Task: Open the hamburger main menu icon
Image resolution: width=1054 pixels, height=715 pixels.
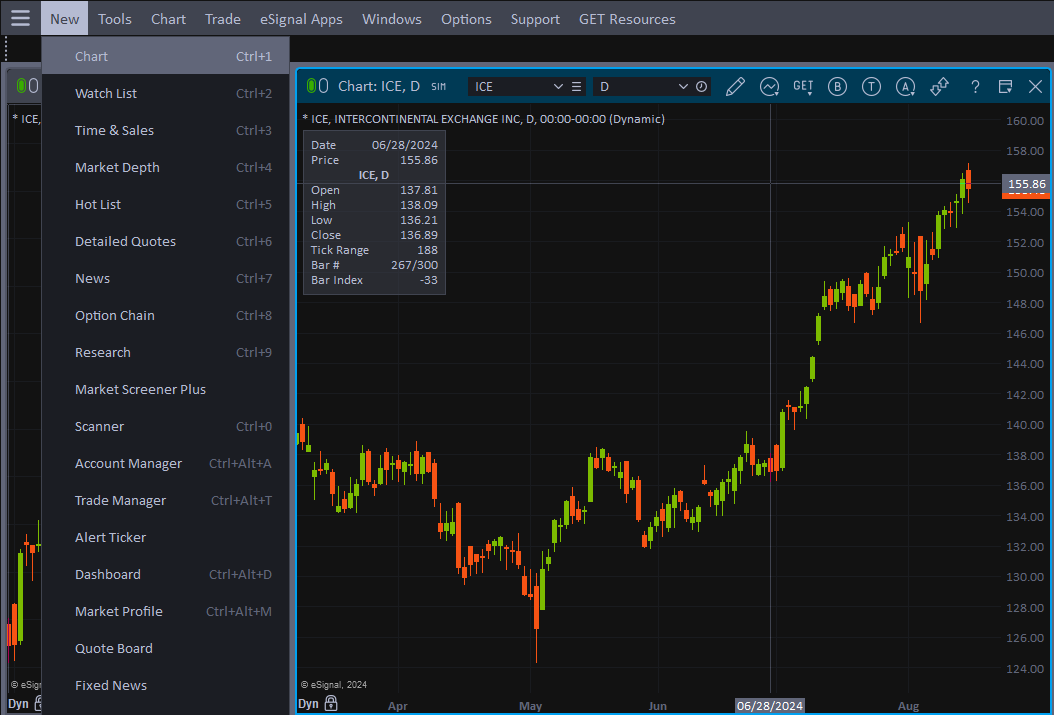Action: tap(20, 18)
